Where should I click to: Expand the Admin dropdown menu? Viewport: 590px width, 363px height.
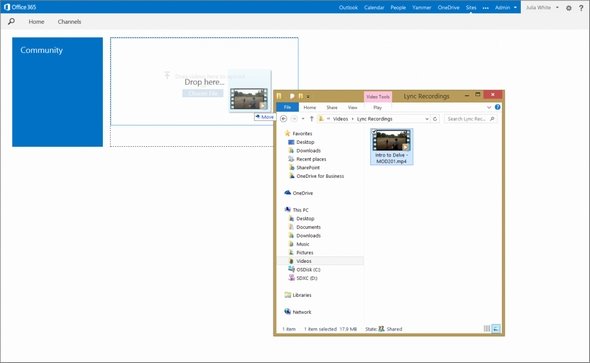click(x=506, y=8)
